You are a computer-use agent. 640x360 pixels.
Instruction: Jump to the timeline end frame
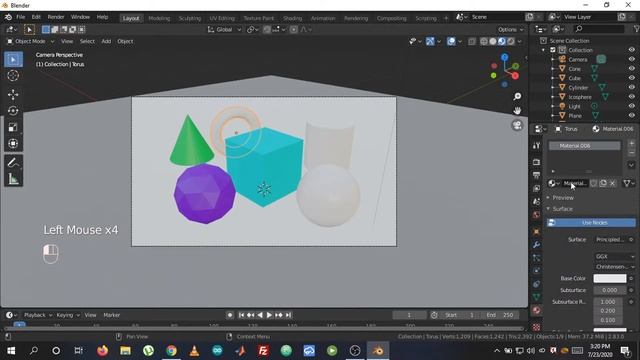[288, 315]
